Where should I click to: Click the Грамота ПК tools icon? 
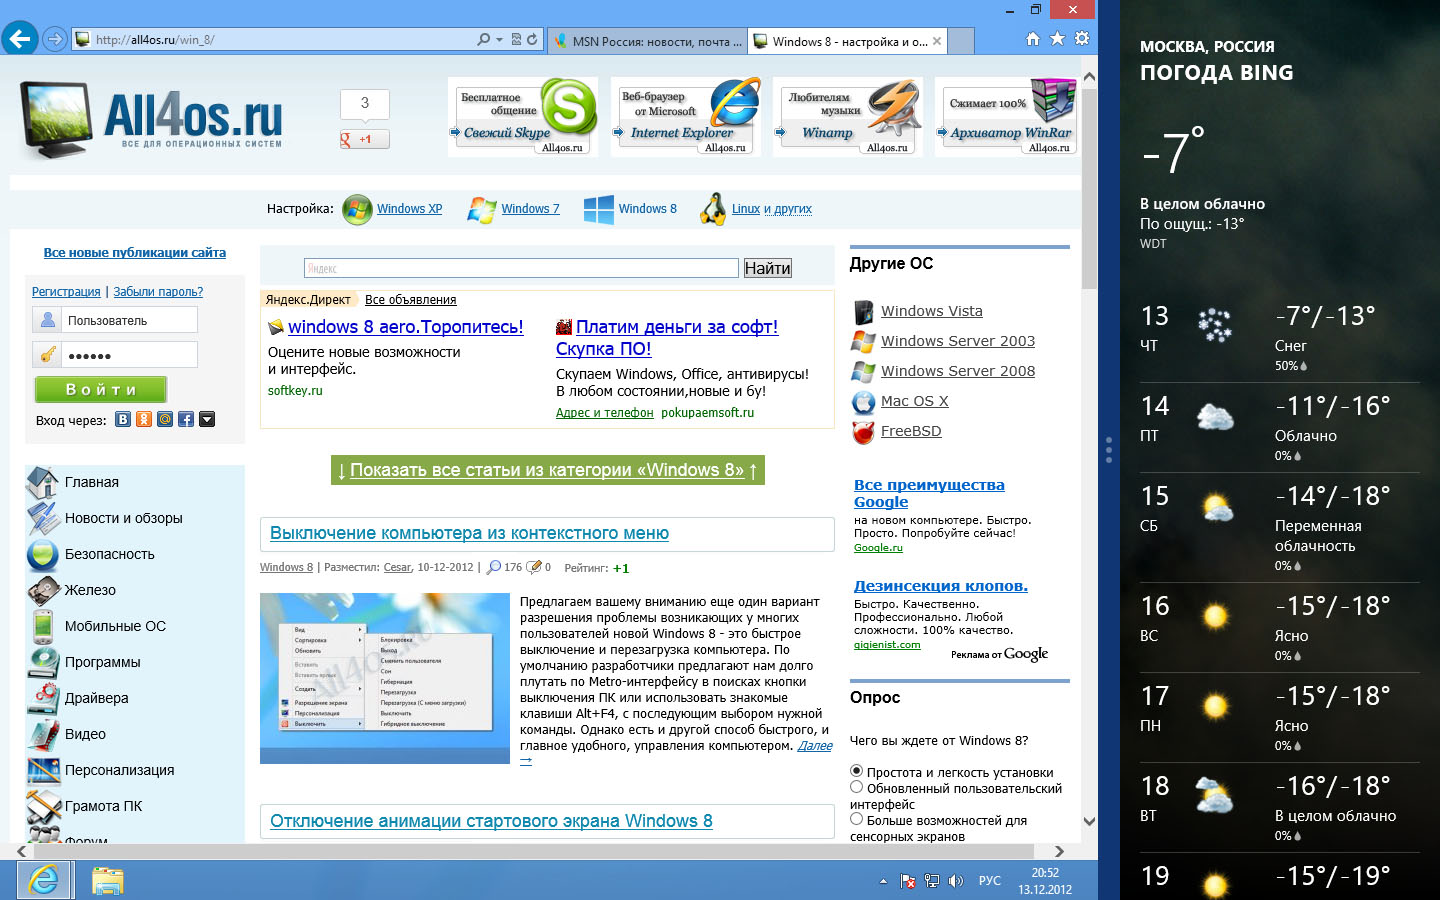(x=43, y=806)
